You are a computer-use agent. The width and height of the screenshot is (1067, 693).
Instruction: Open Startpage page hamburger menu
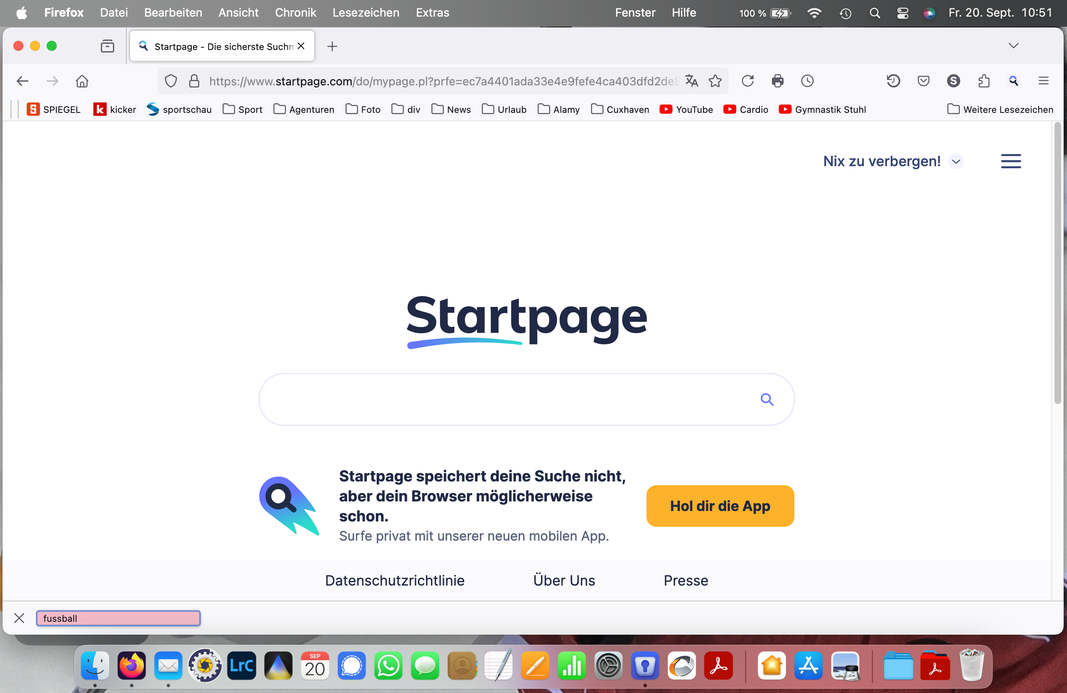pos(1011,161)
